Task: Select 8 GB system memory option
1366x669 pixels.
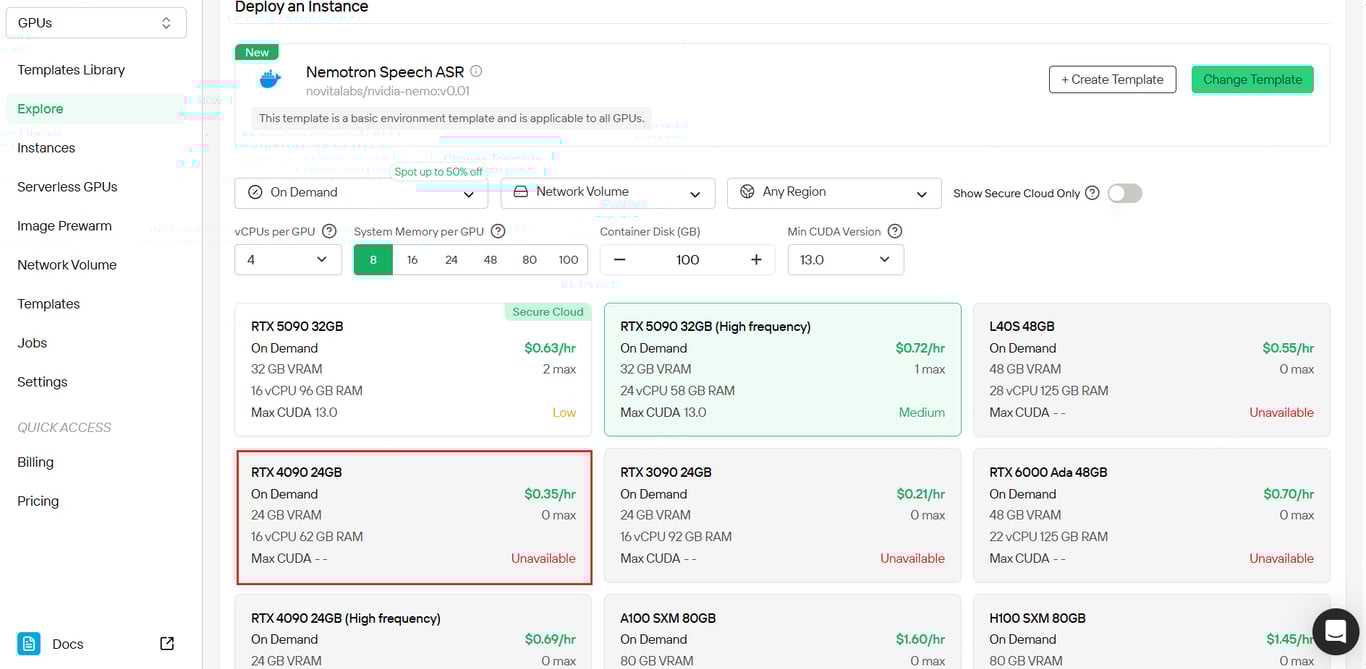Action: pyautogui.click(x=373, y=260)
